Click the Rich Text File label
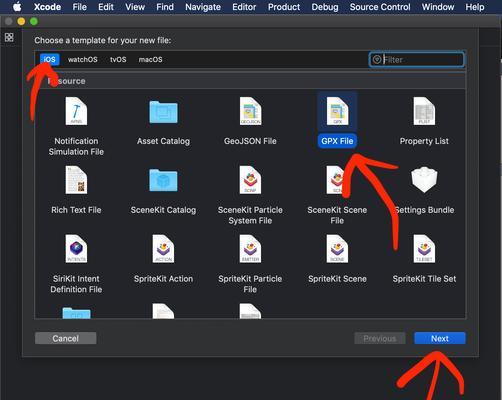502x400 pixels. tap(76, 210)
